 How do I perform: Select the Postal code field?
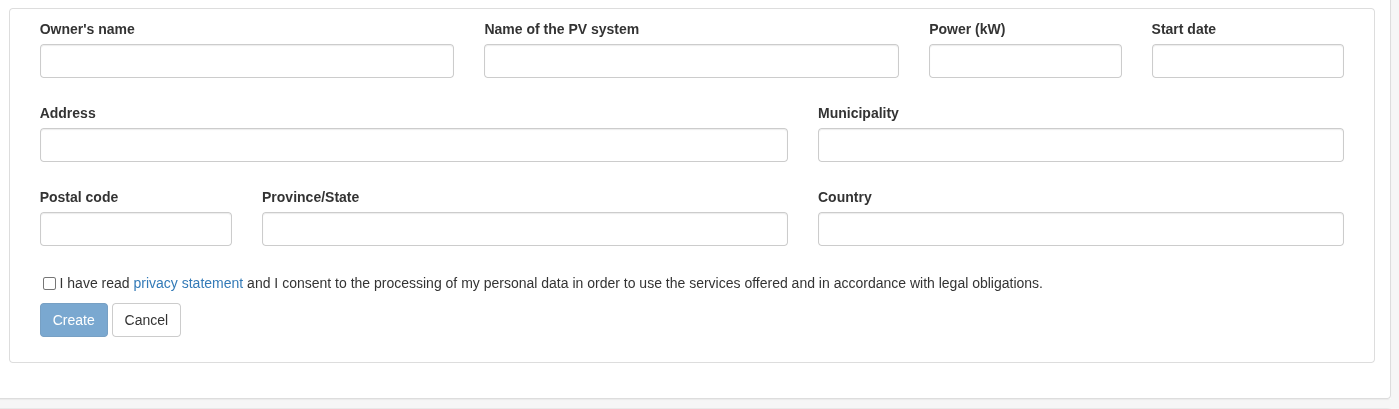pos(135,229)
